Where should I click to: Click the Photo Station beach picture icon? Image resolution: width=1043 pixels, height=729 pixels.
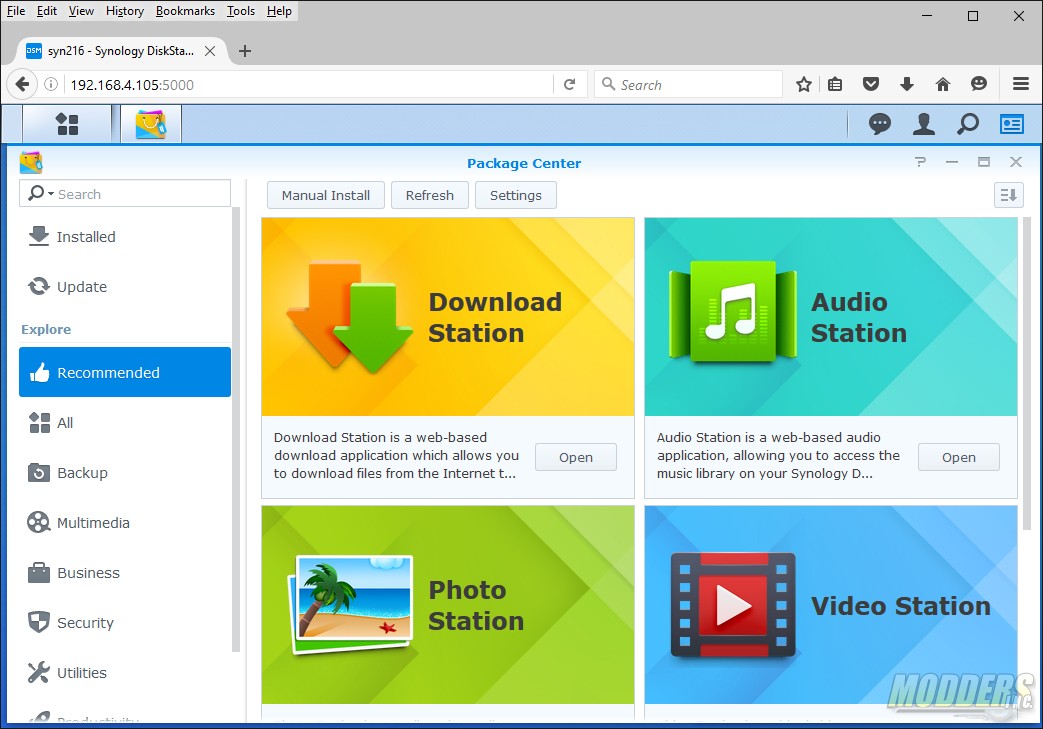click(351, 604)
